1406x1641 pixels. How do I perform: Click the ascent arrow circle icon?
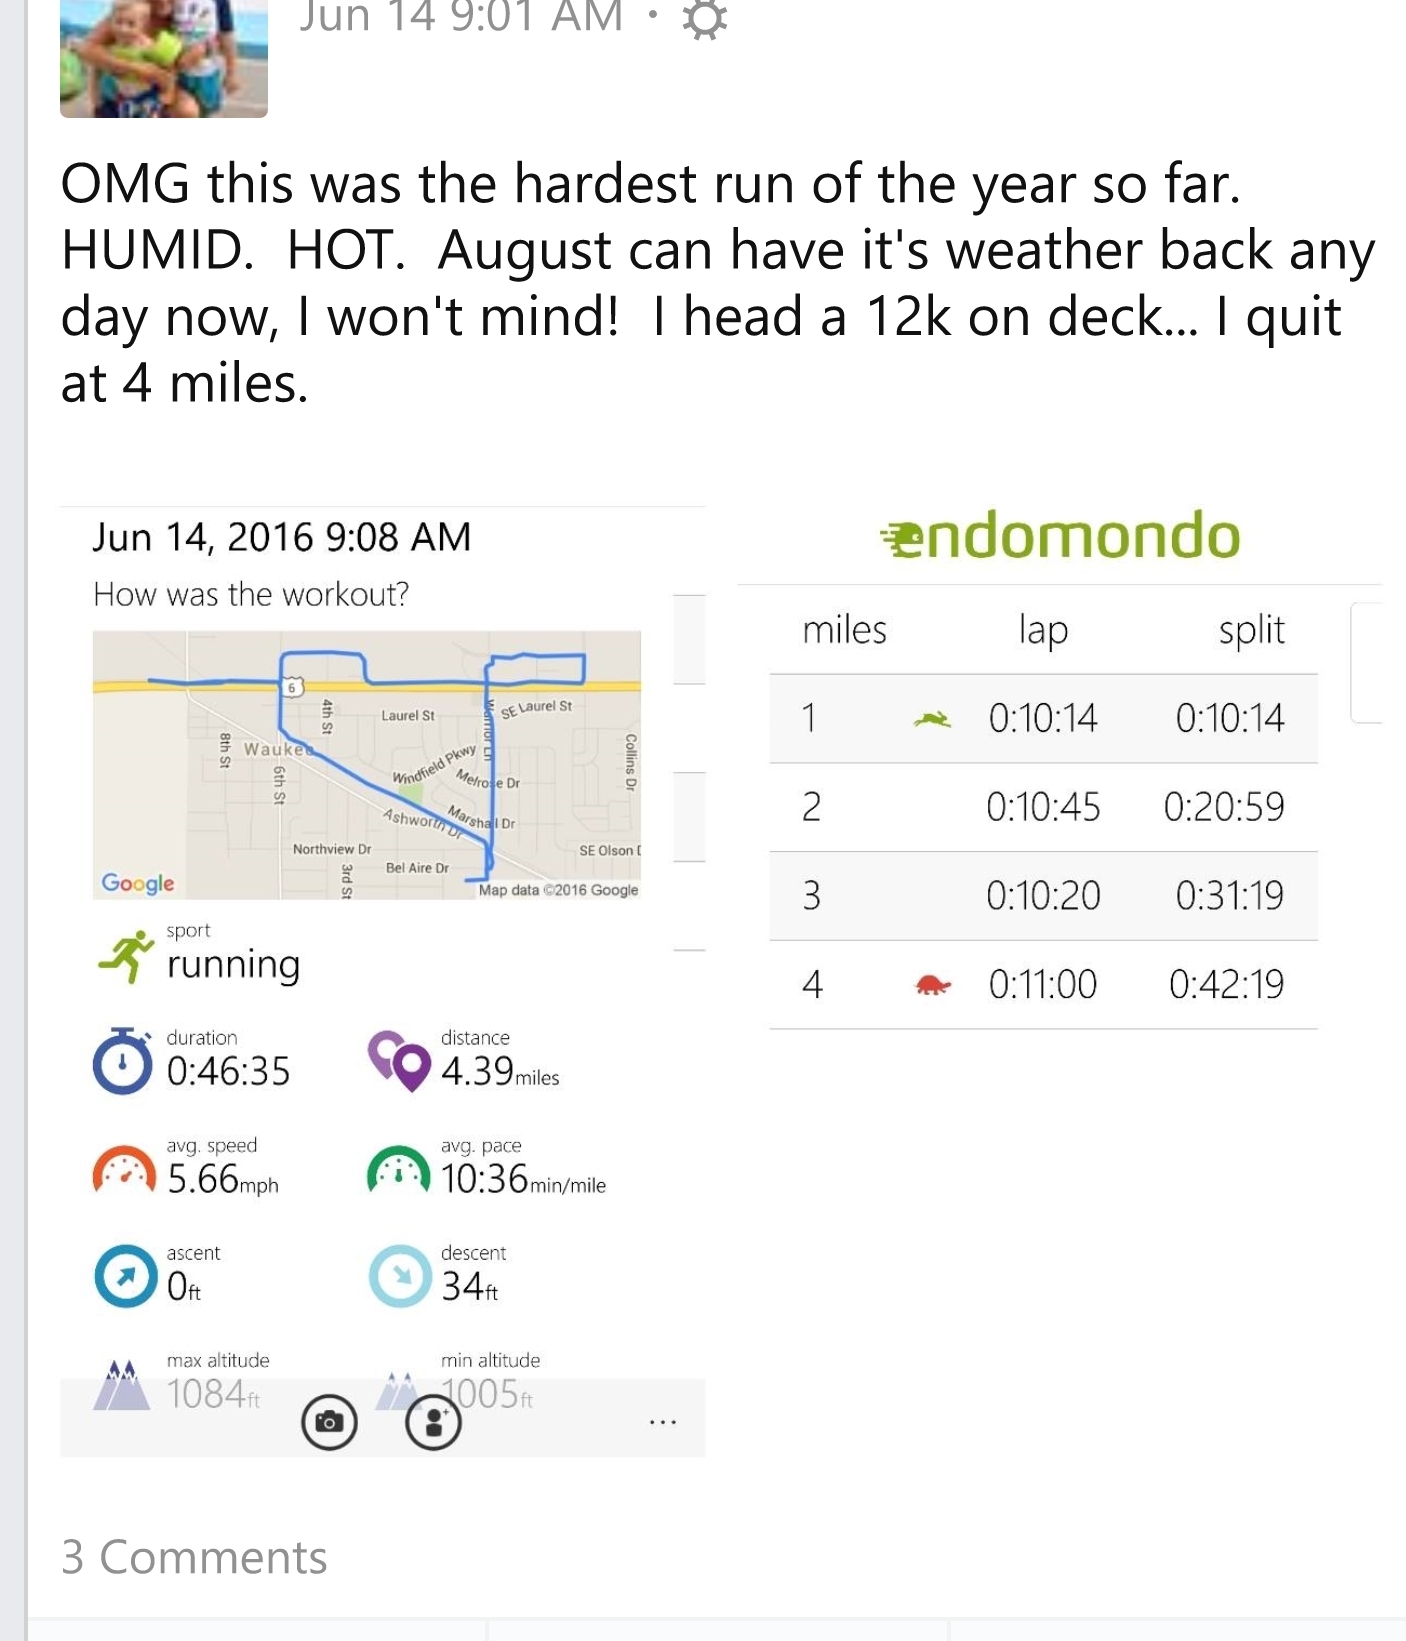(x=125, y=1276)
